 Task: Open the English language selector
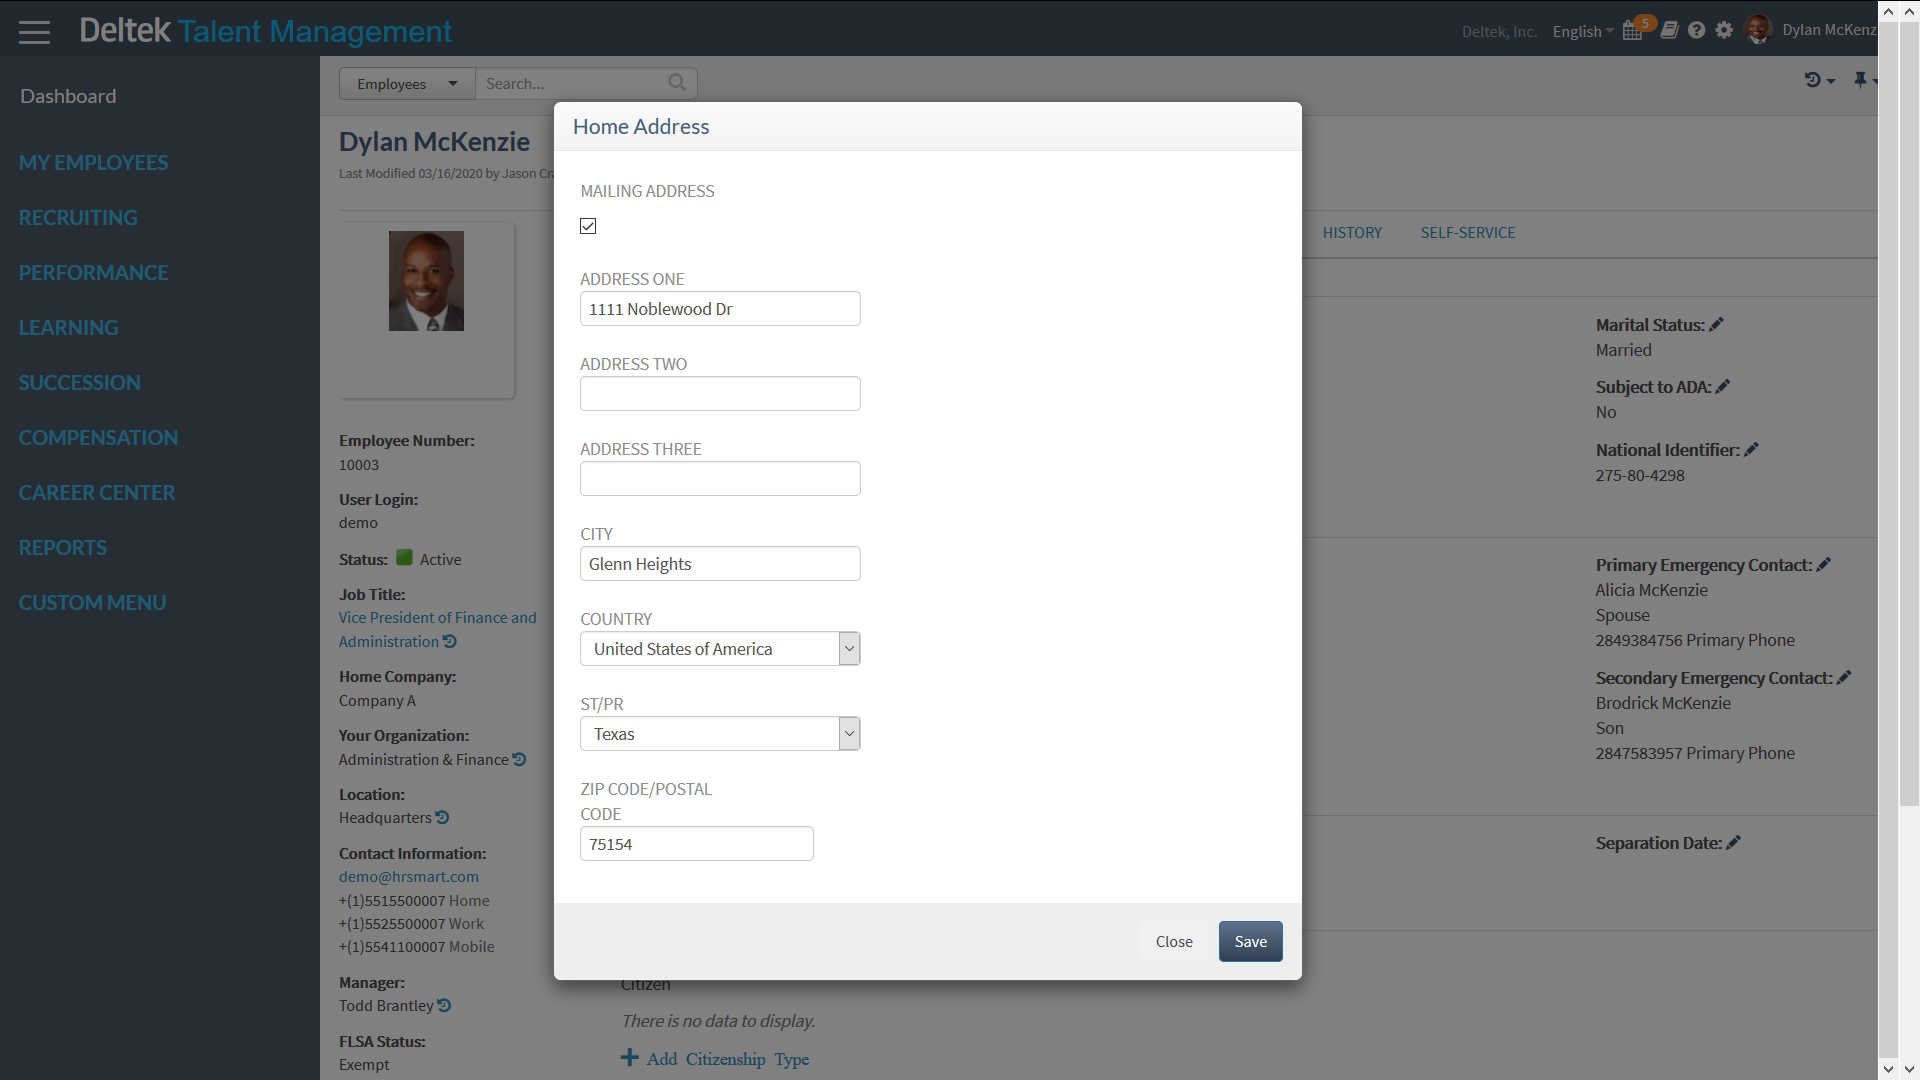[1582, 32]
